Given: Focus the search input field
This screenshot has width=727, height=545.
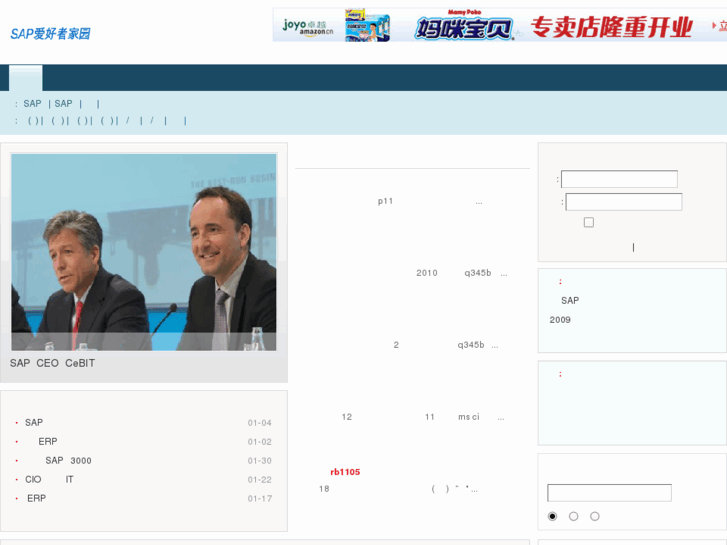Looking at the screenshot, I should pos(609,493).
